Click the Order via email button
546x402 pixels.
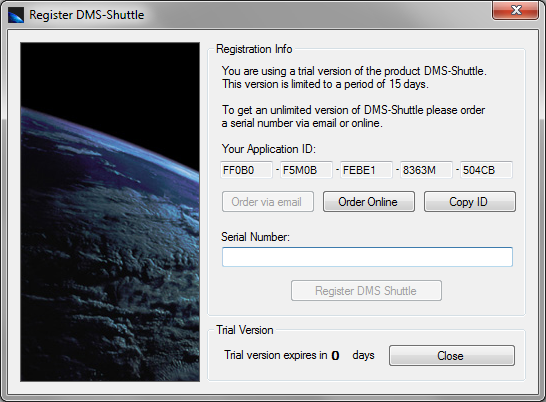268,201
